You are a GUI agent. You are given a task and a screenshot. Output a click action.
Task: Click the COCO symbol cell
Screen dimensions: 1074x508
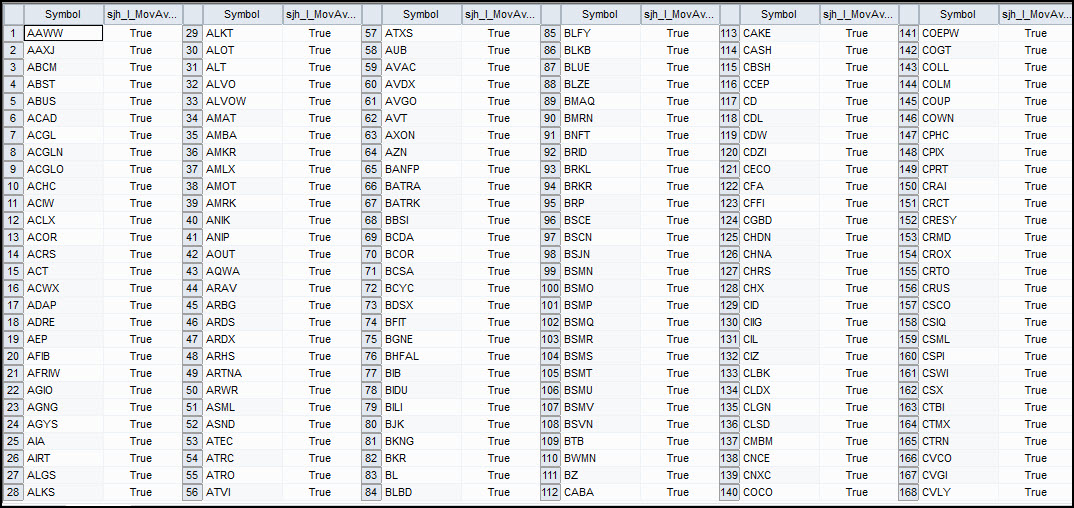779,492
